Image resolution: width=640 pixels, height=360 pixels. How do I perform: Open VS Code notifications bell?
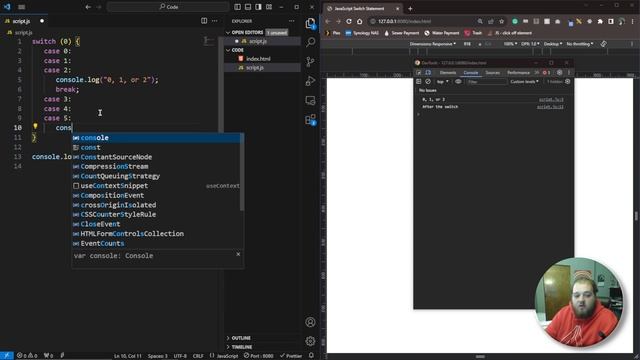click(x=311, y=356)
